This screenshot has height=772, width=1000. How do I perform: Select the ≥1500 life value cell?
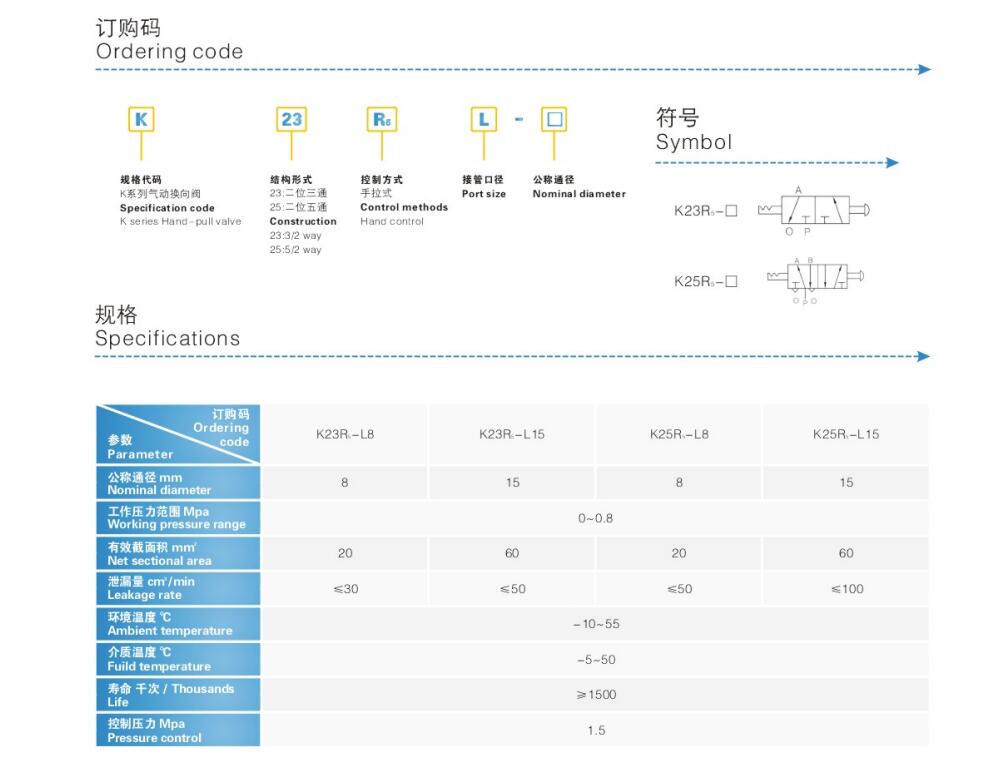[595, 695]
